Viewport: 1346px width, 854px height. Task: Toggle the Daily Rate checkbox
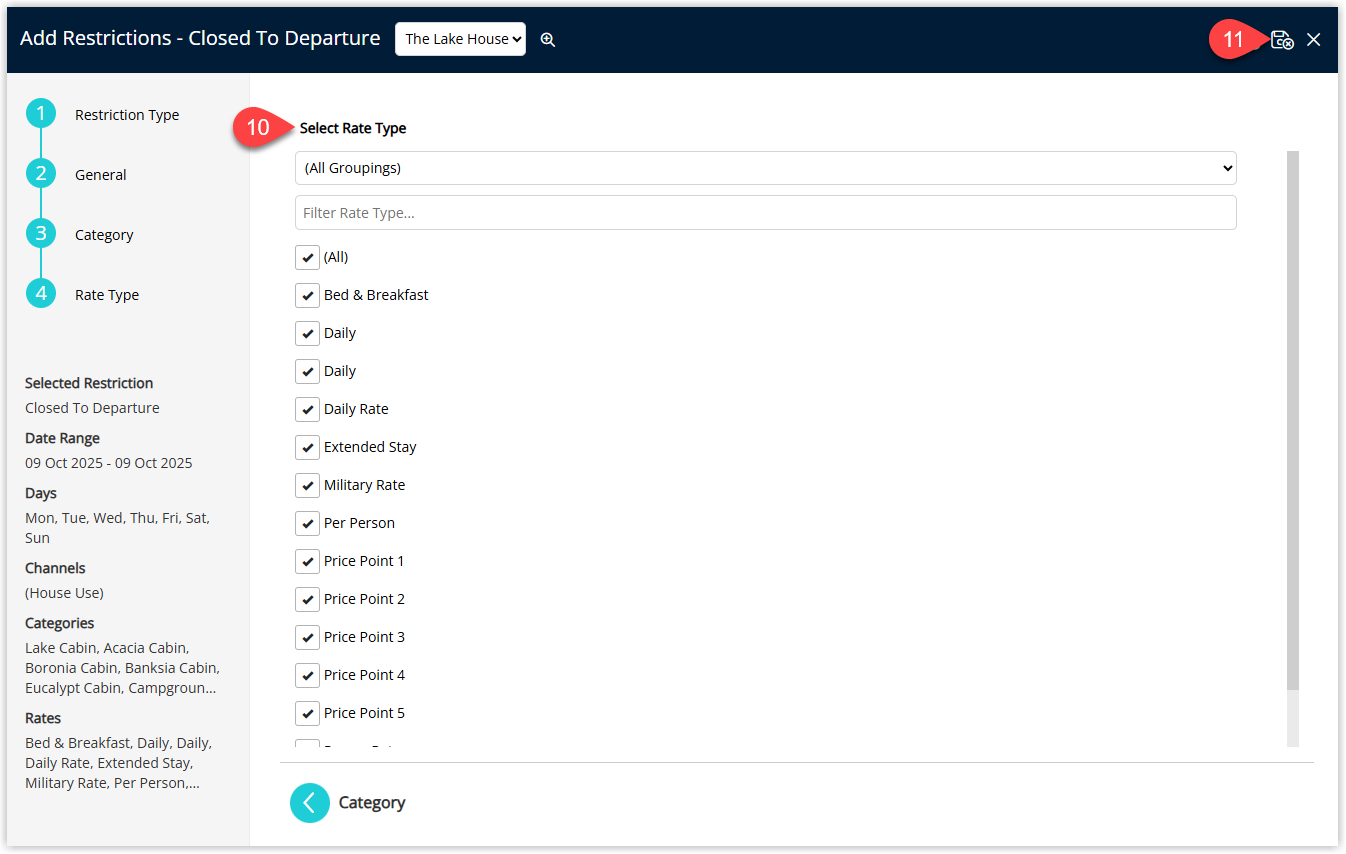(x=307, y=409)
